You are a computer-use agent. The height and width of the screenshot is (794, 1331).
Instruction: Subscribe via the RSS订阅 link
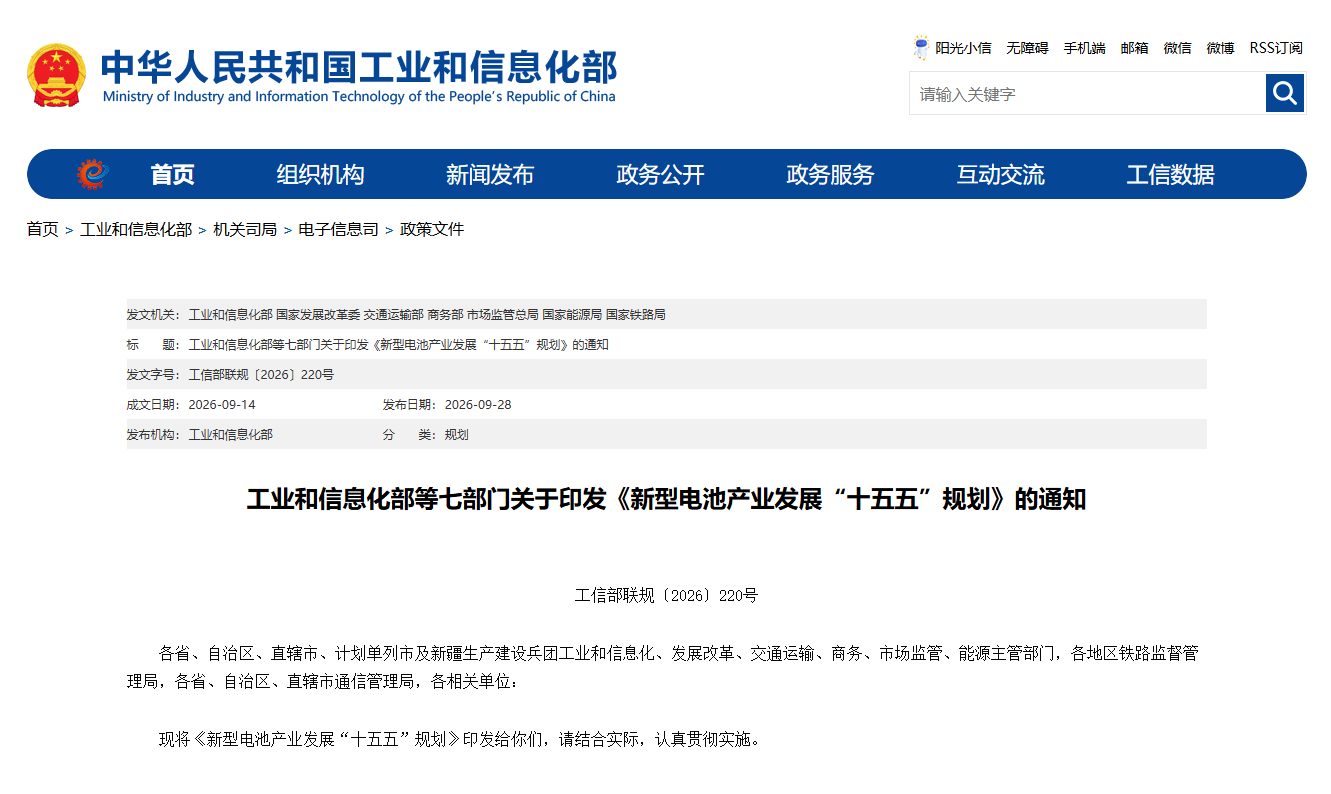1276,48
